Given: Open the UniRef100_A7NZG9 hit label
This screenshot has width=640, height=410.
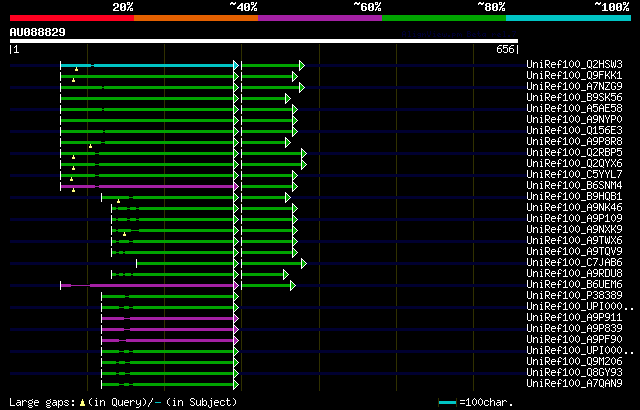Looking at the screenshot, I should pyautogui.click(x=574, y=86).
